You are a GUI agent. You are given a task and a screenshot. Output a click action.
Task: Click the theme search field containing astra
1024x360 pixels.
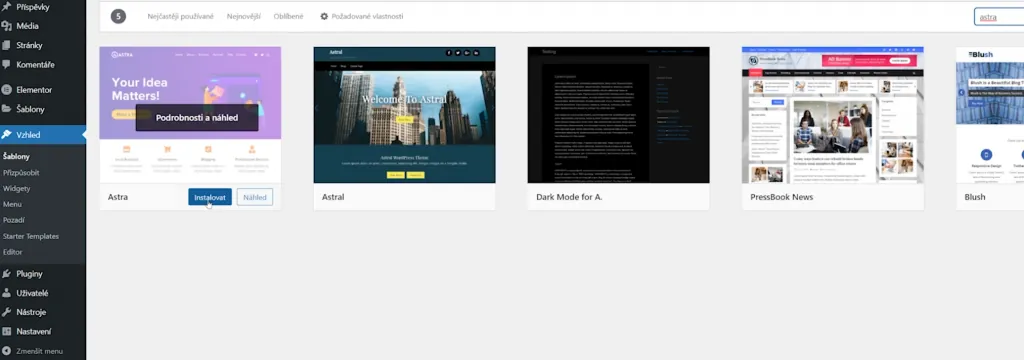click(x=999, y=17)
